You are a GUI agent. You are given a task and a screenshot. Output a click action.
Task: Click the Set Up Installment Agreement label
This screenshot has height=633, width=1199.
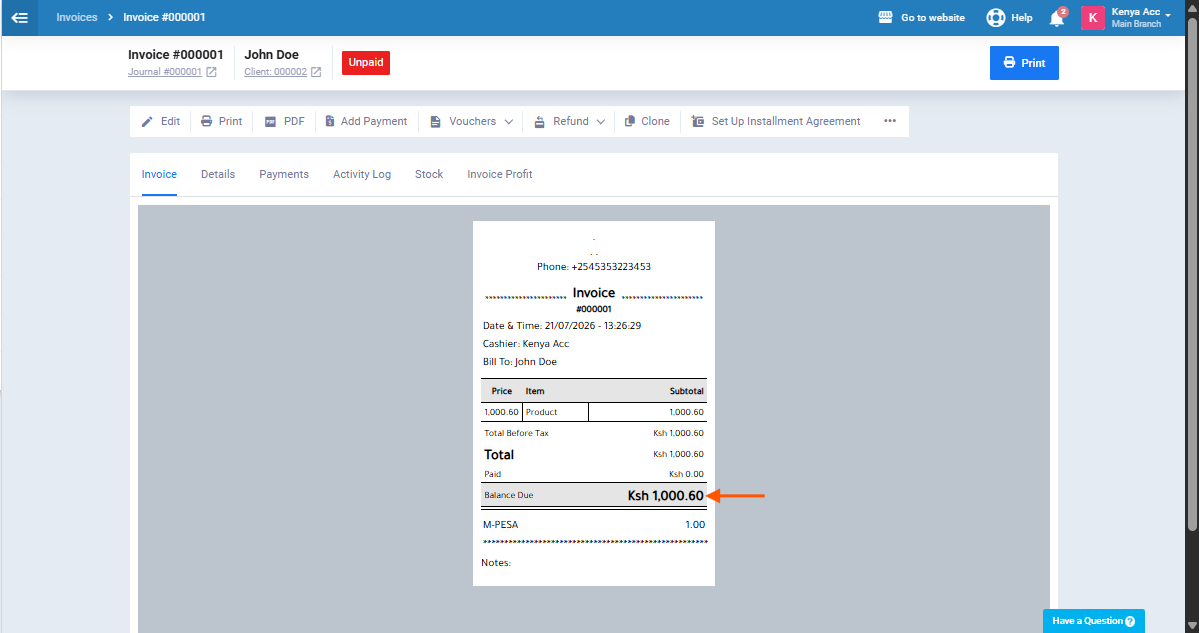click(x=786, y=122)
